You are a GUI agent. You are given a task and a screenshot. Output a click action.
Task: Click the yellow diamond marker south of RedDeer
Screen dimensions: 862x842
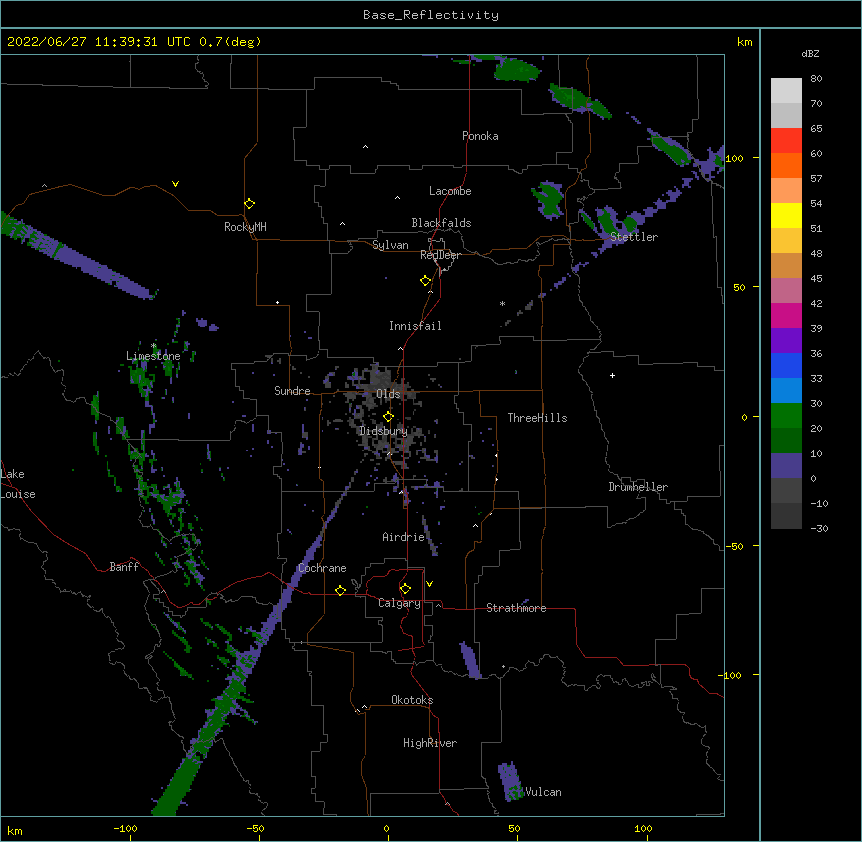click(426, 281)
